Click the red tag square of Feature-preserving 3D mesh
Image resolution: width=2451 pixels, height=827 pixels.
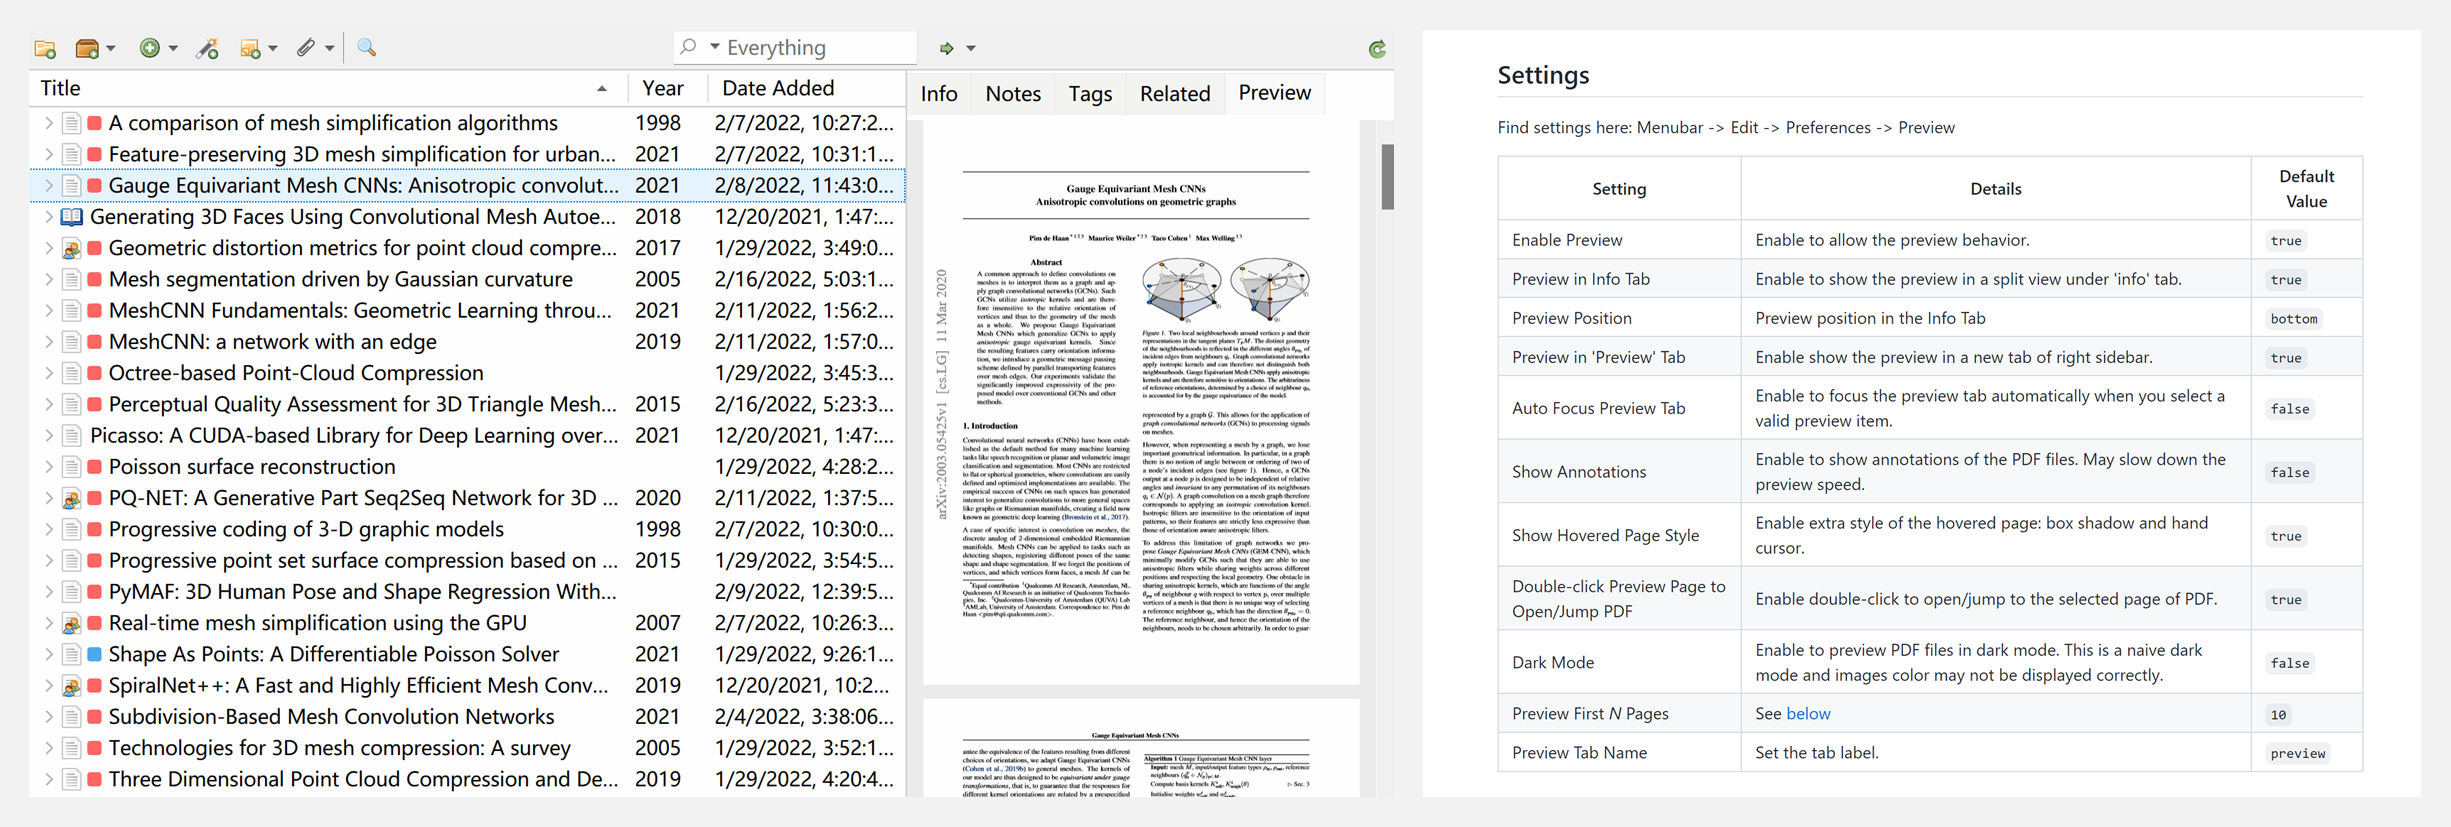95,155
